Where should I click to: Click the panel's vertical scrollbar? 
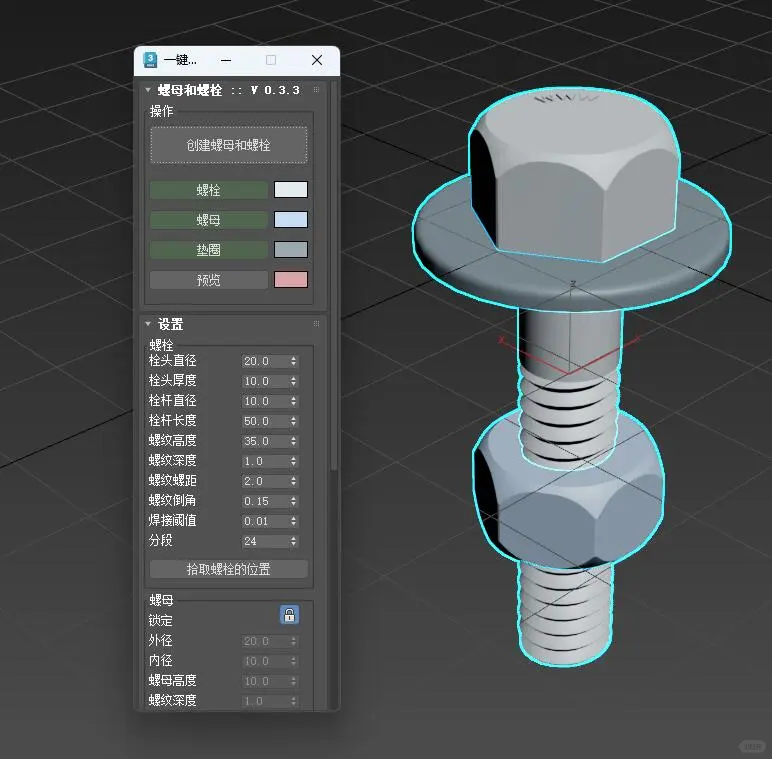point(334,276)
